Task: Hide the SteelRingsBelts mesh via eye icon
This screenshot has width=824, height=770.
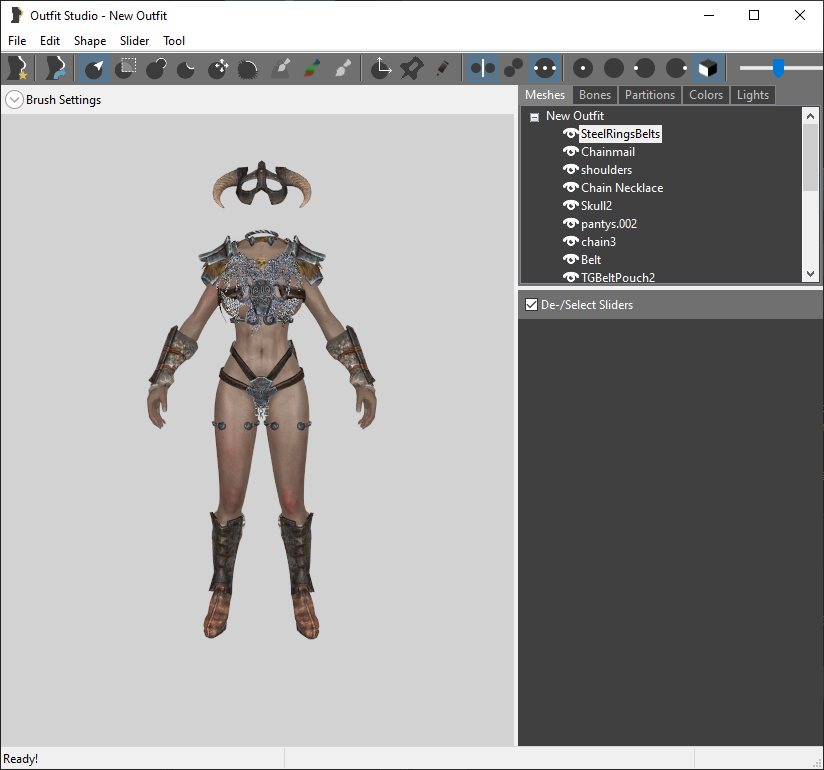Action: (x=570, y=134)
